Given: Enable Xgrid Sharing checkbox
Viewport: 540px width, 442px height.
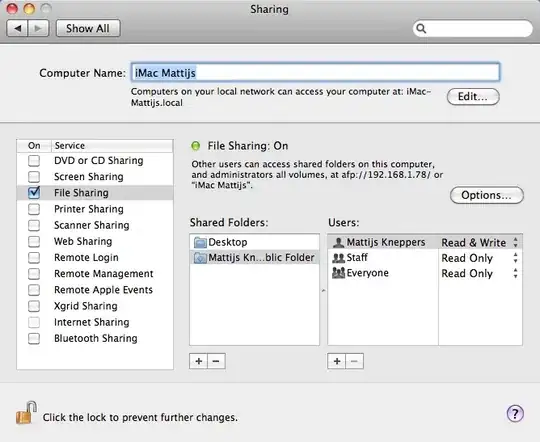Looking at the screenshot, I should (34, 306).
